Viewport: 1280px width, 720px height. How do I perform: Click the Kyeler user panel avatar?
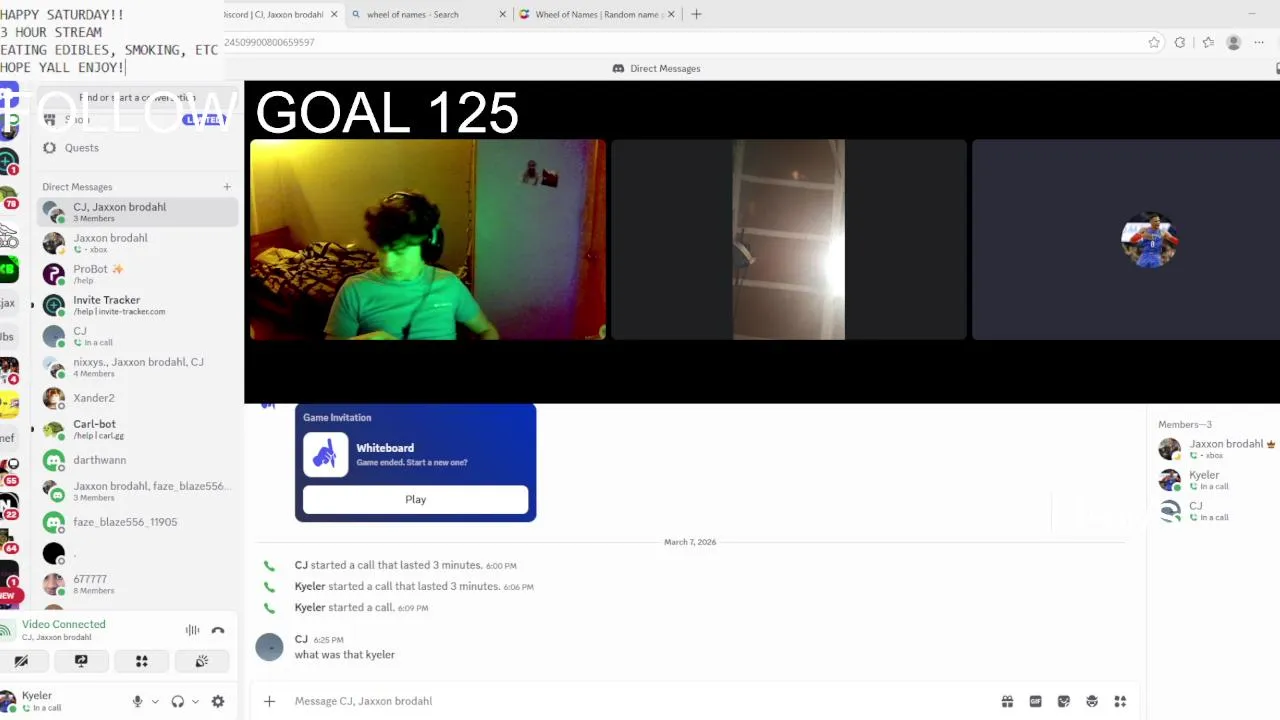tap(9, 700)
